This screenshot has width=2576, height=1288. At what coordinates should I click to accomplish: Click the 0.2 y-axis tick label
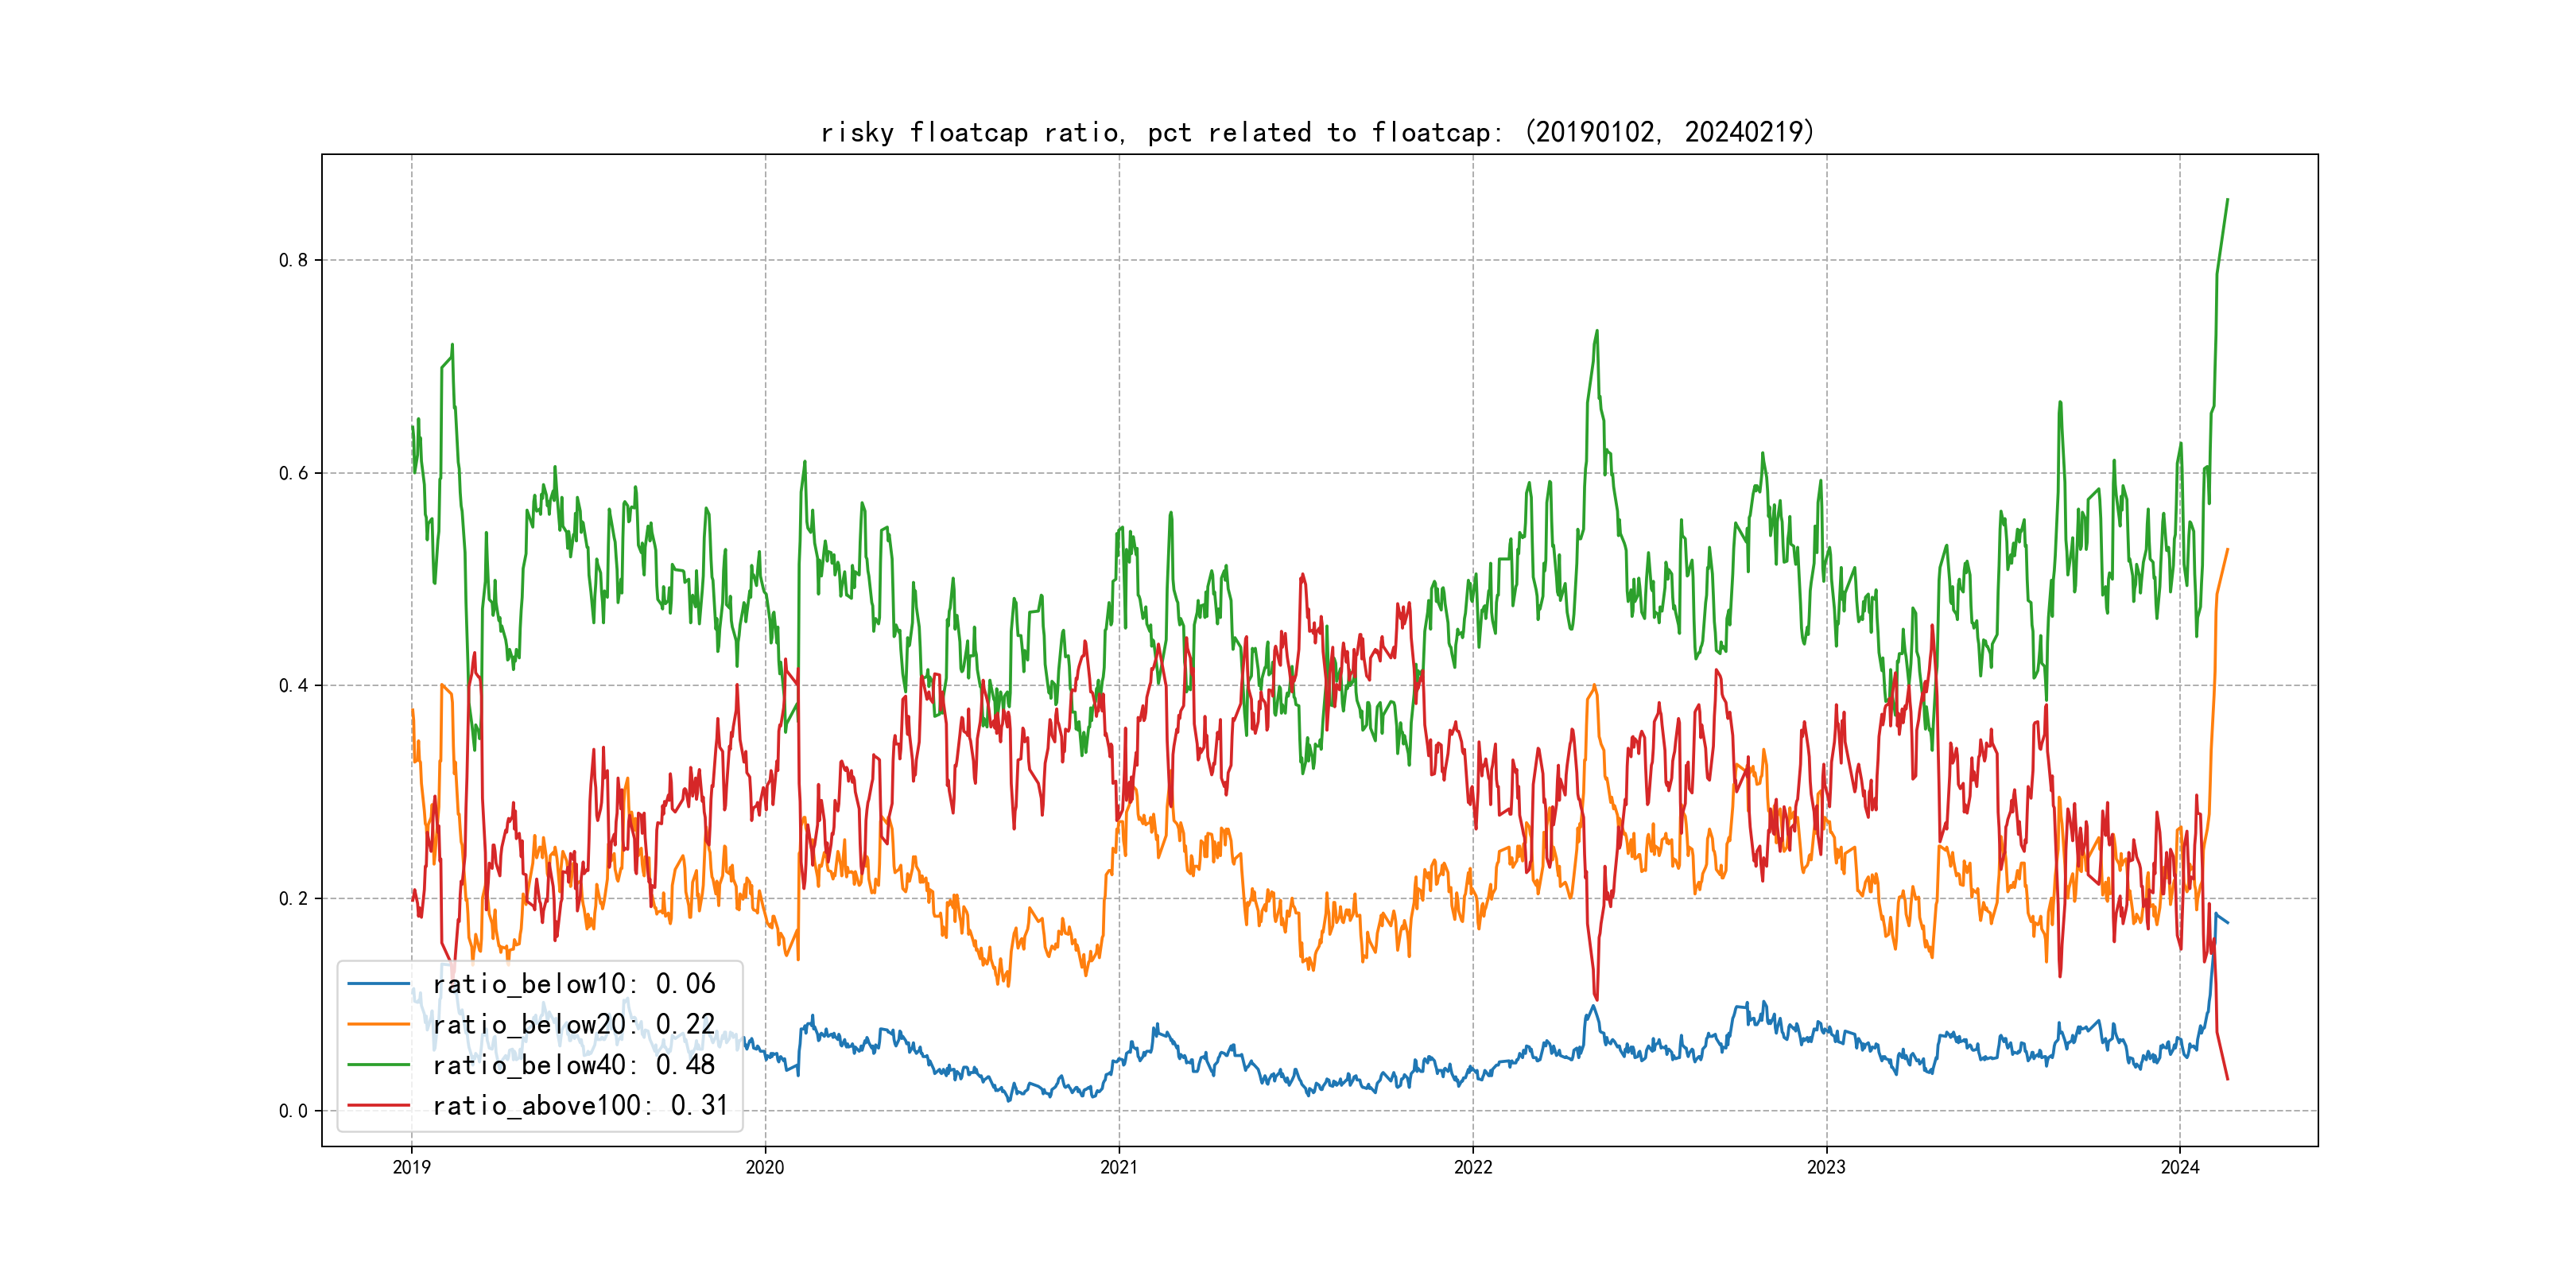[293, 898]
